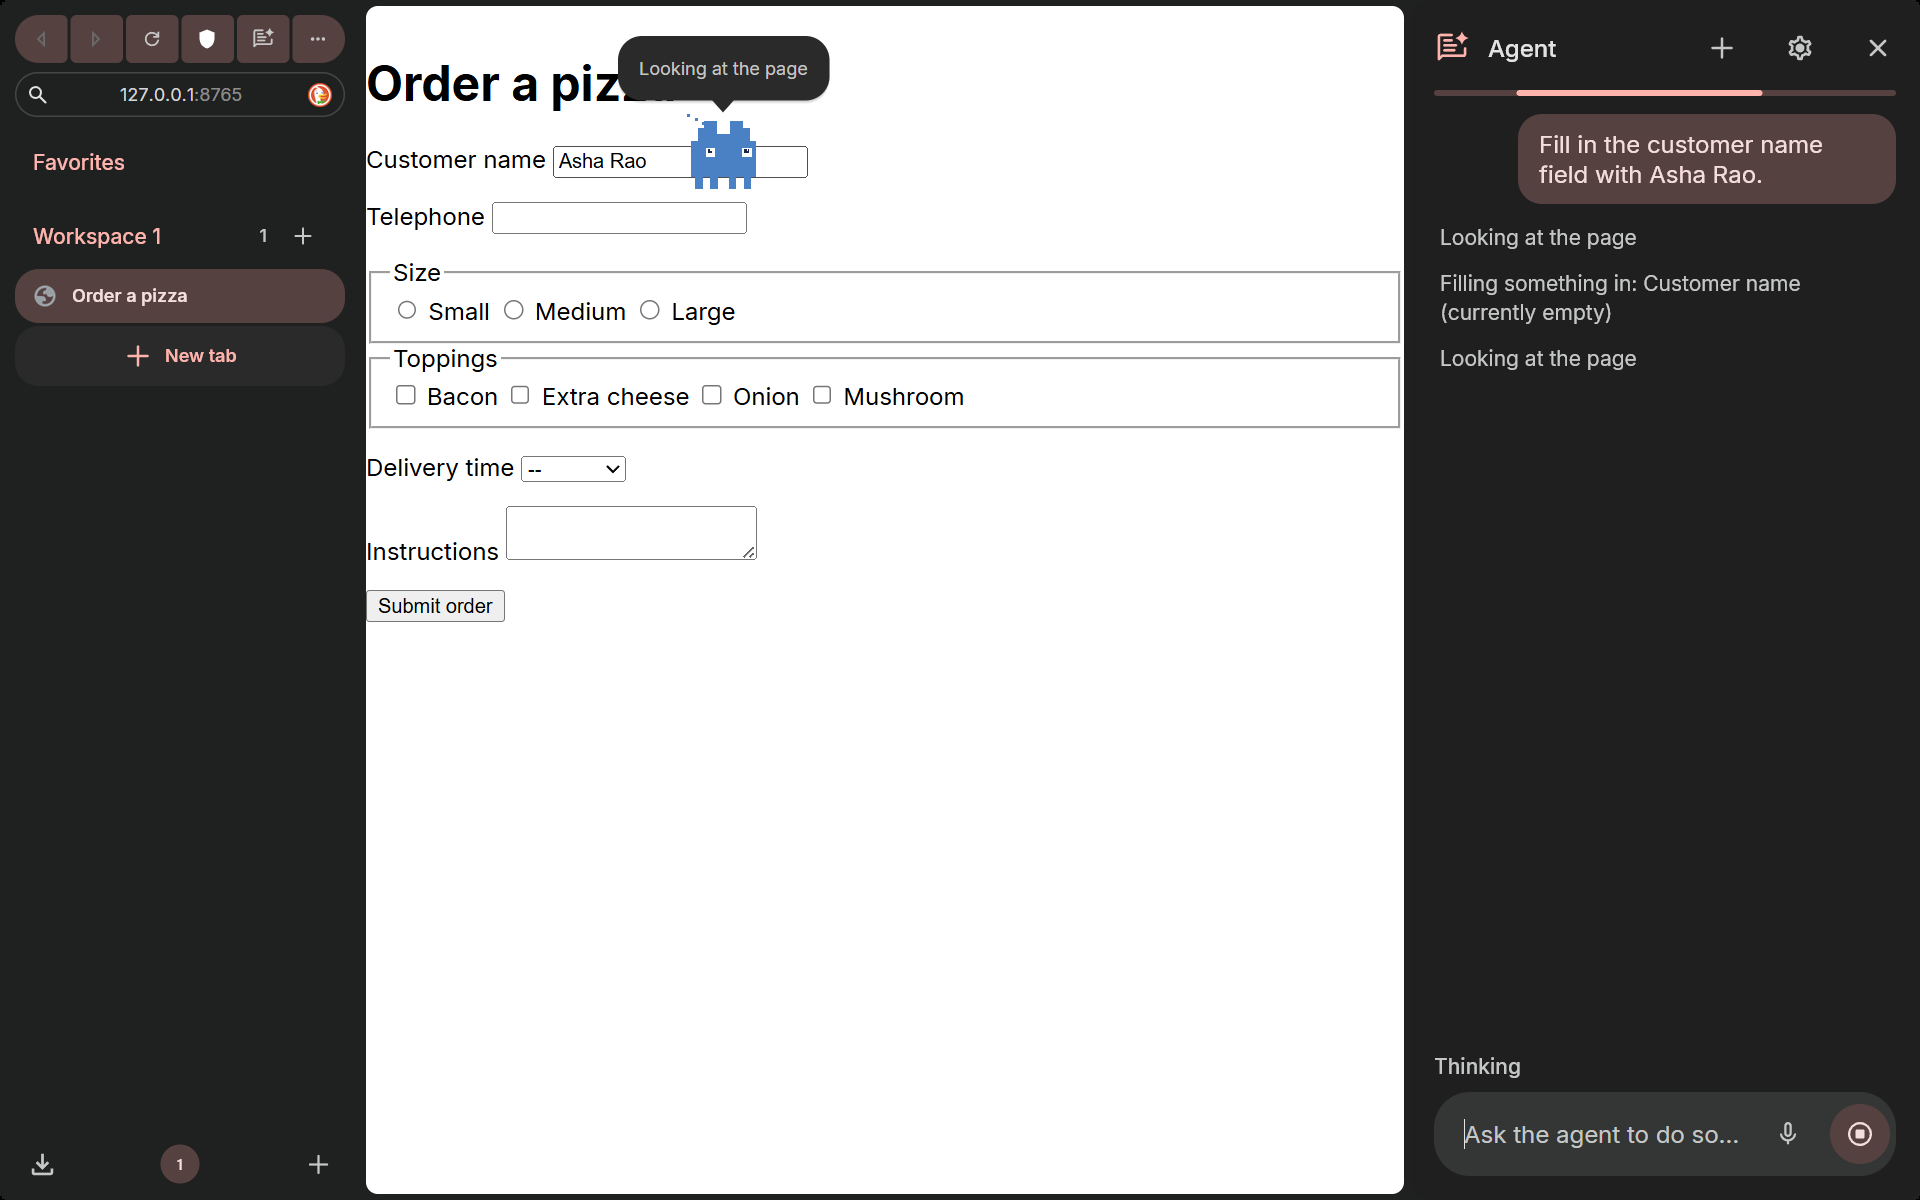1920x1200 pixels.
Task: Click the Telephone input field
Action: pyautogui.click(x=619, y=218)
